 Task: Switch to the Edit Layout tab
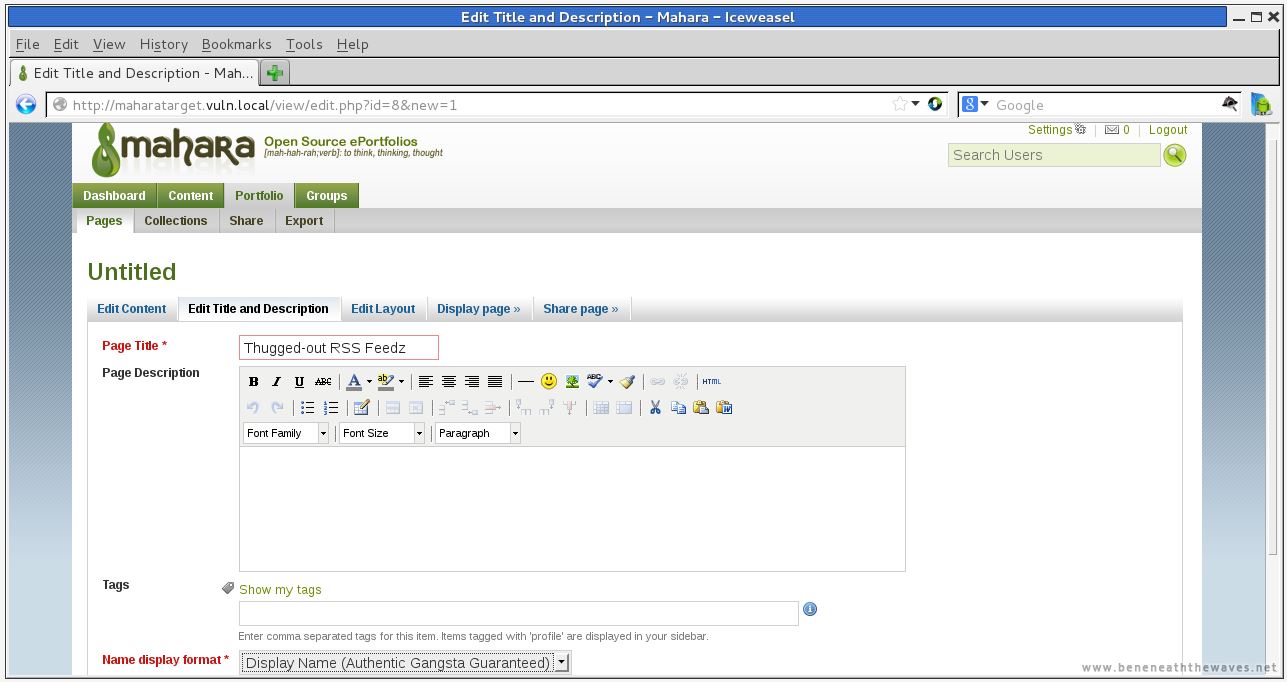coord(383,309)
